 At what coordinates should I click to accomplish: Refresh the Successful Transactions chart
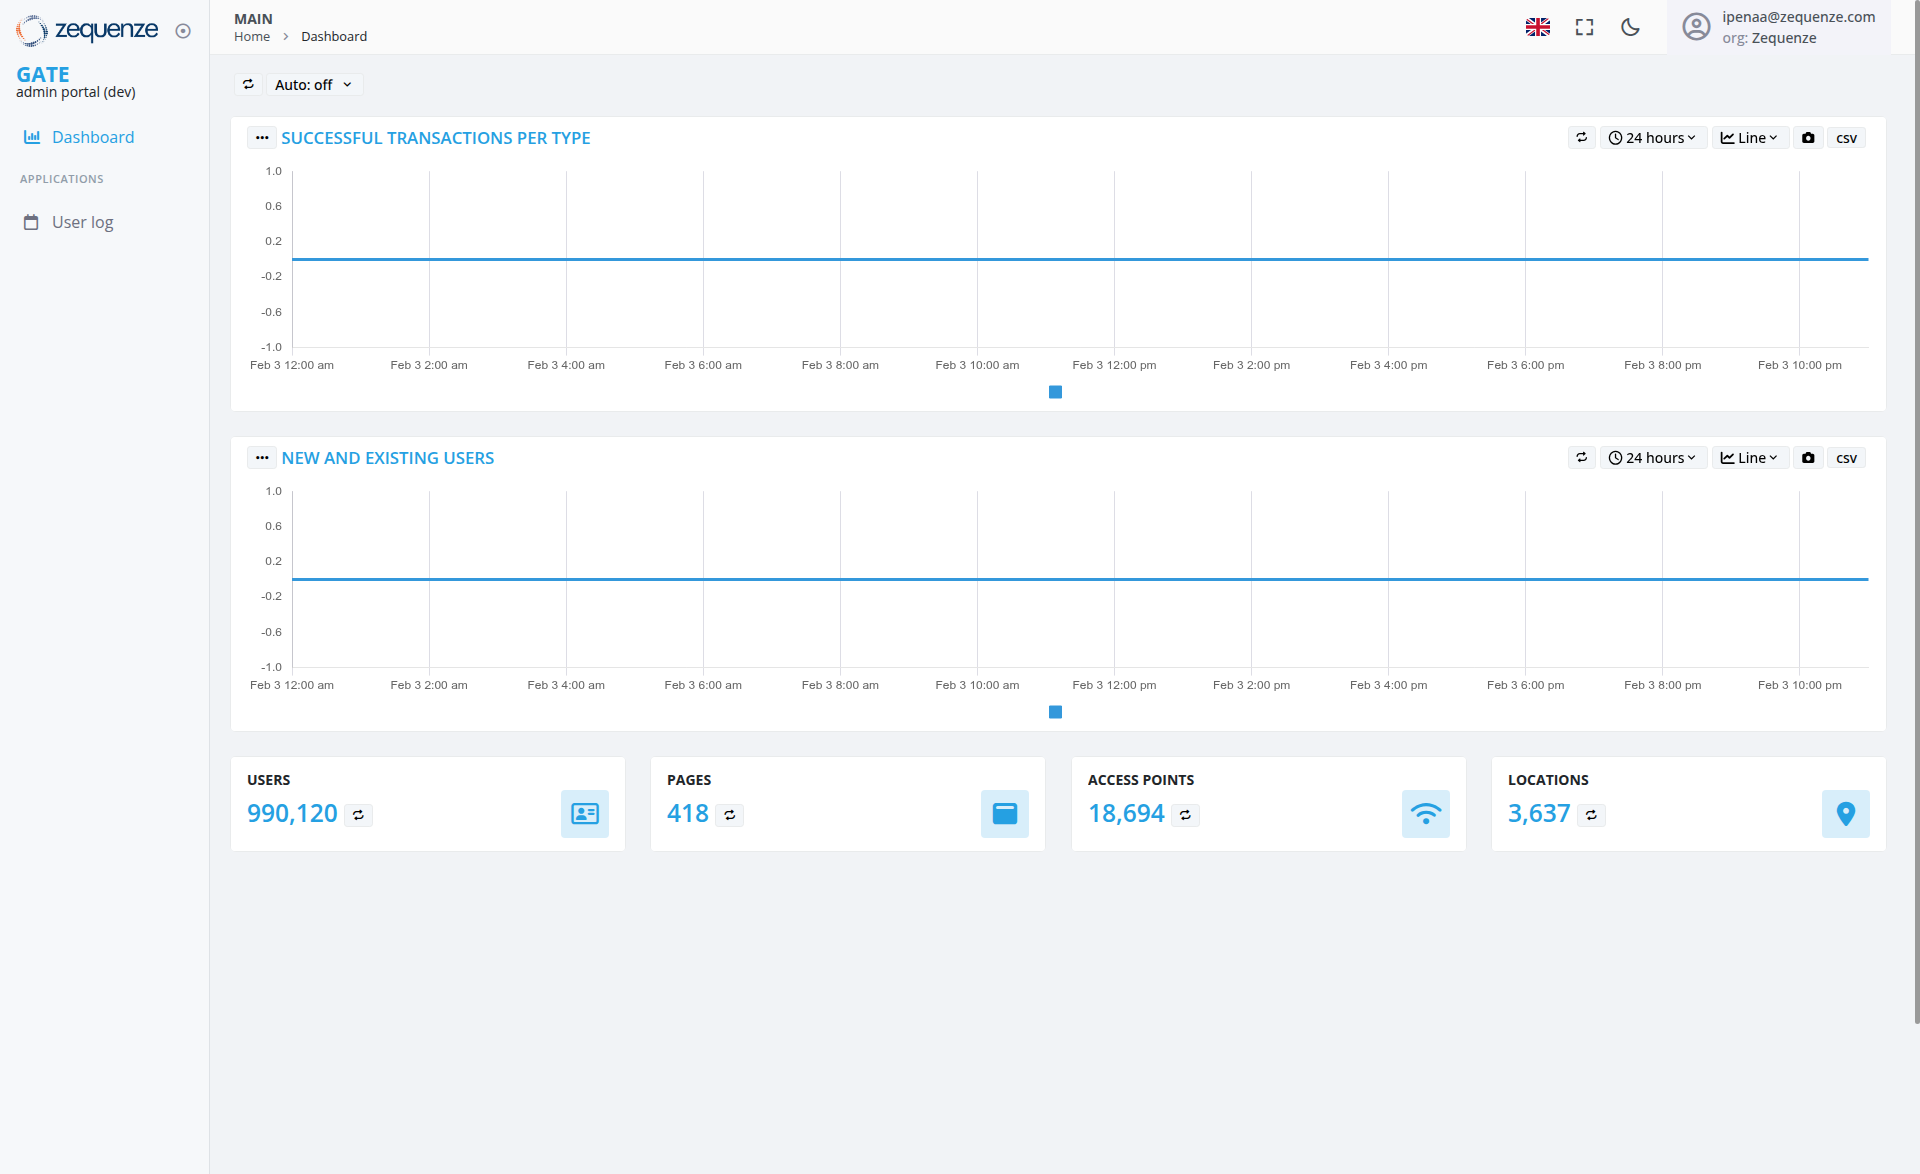[x=1582, y=138]
